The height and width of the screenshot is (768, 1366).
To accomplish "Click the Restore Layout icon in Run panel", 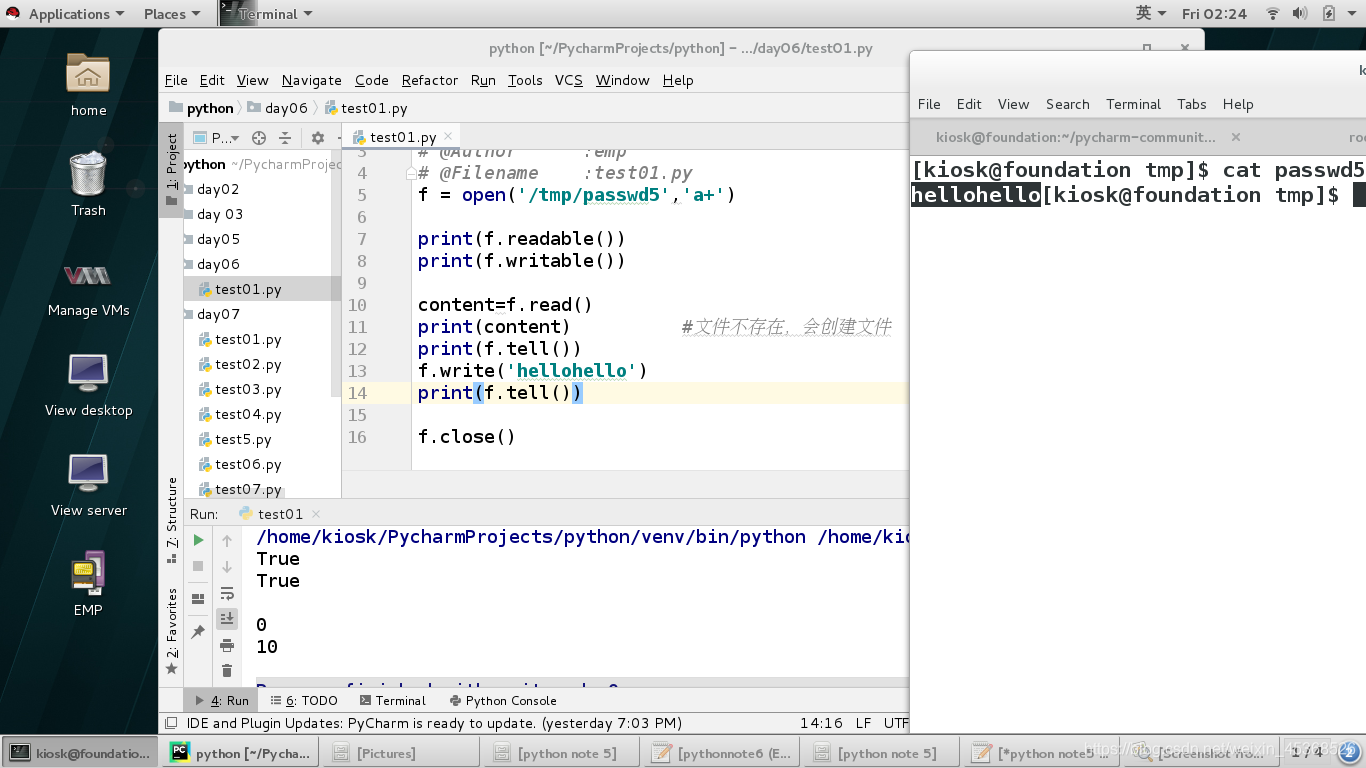I will 198,599.
